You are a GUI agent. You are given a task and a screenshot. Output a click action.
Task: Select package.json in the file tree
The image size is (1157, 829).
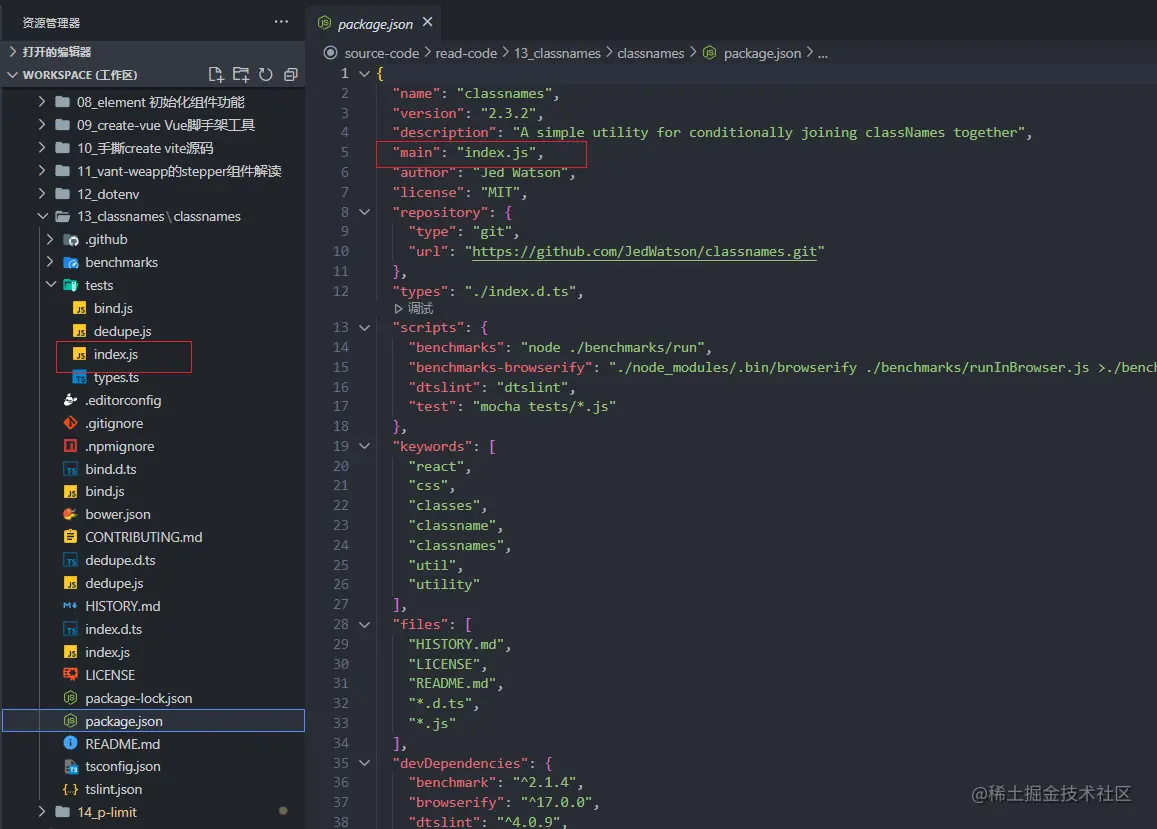coord(153,720)
